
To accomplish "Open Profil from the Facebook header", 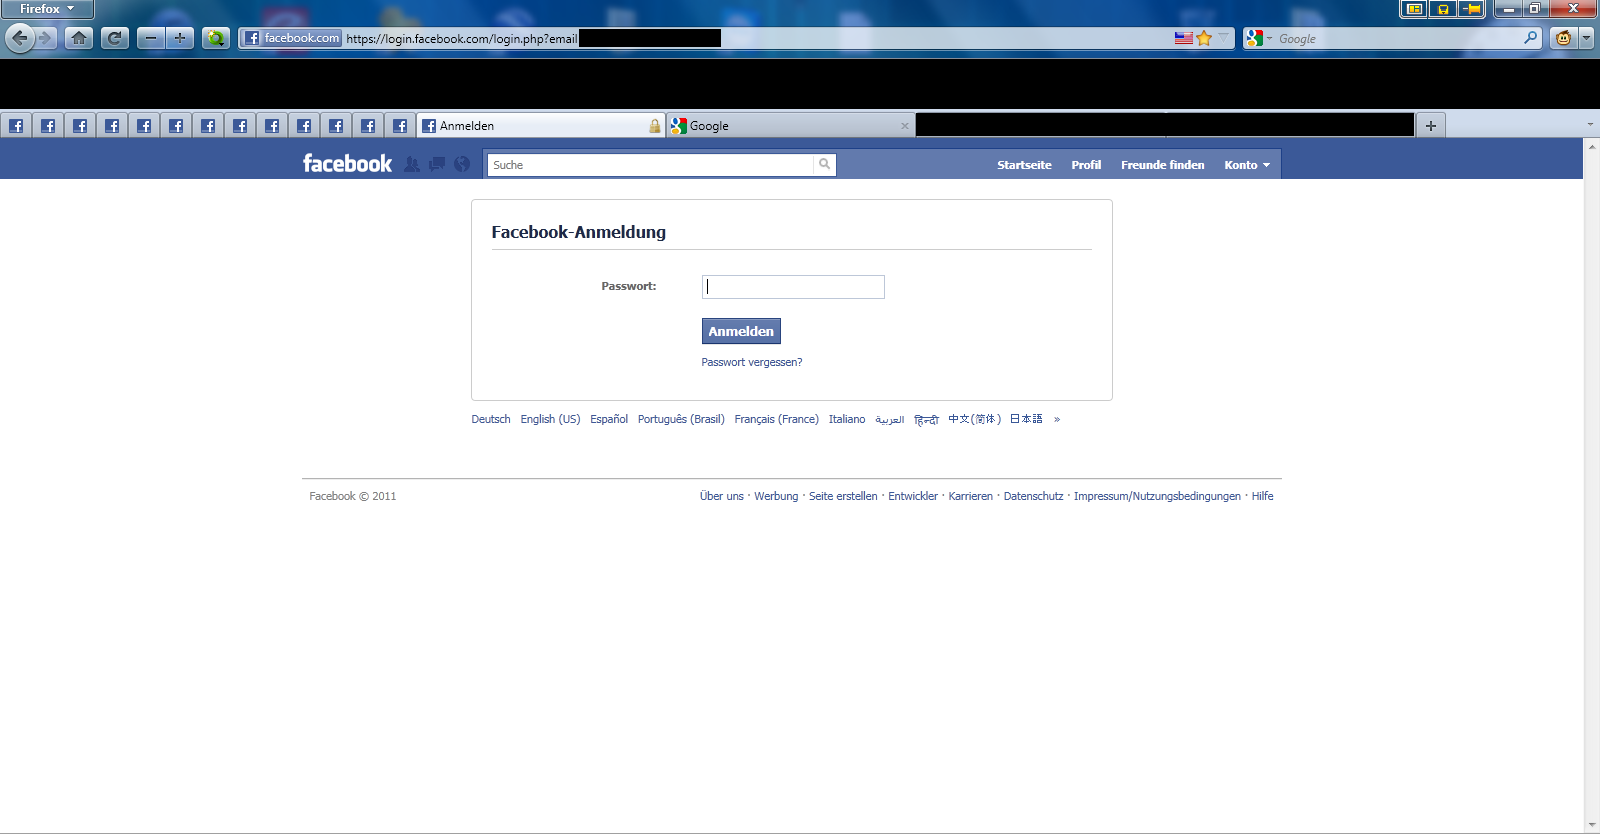I will pyautogui.click(x=1086, y=165).
